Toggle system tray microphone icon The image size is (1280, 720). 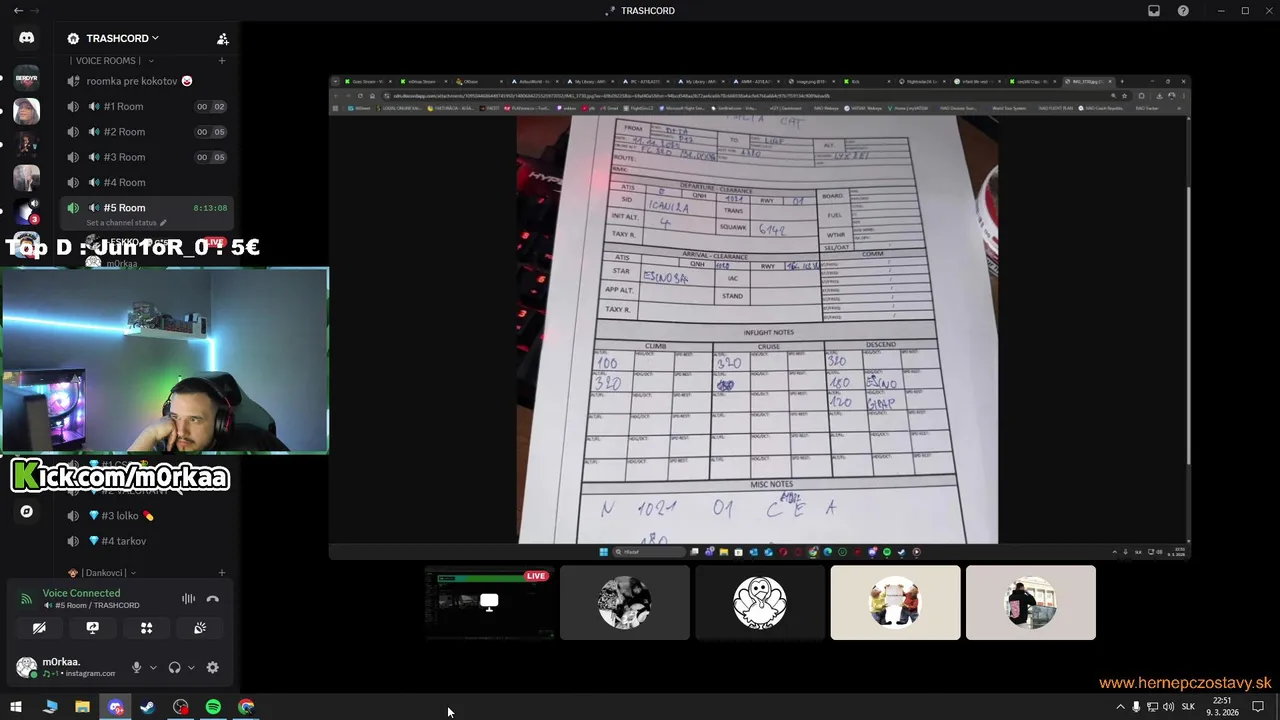(x=1136, y=707)
